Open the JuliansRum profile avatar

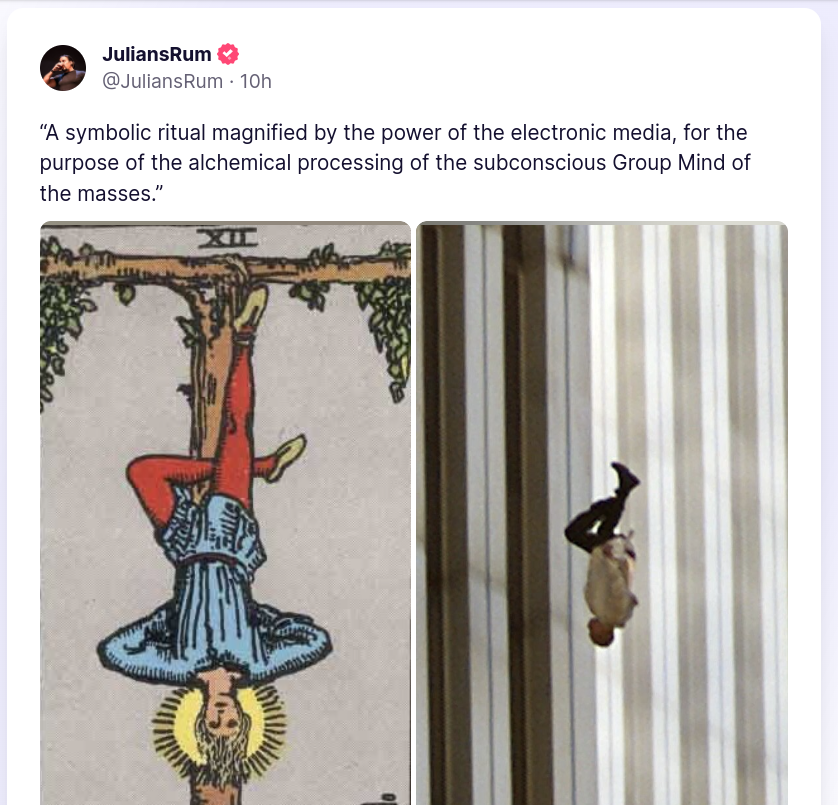63,68
